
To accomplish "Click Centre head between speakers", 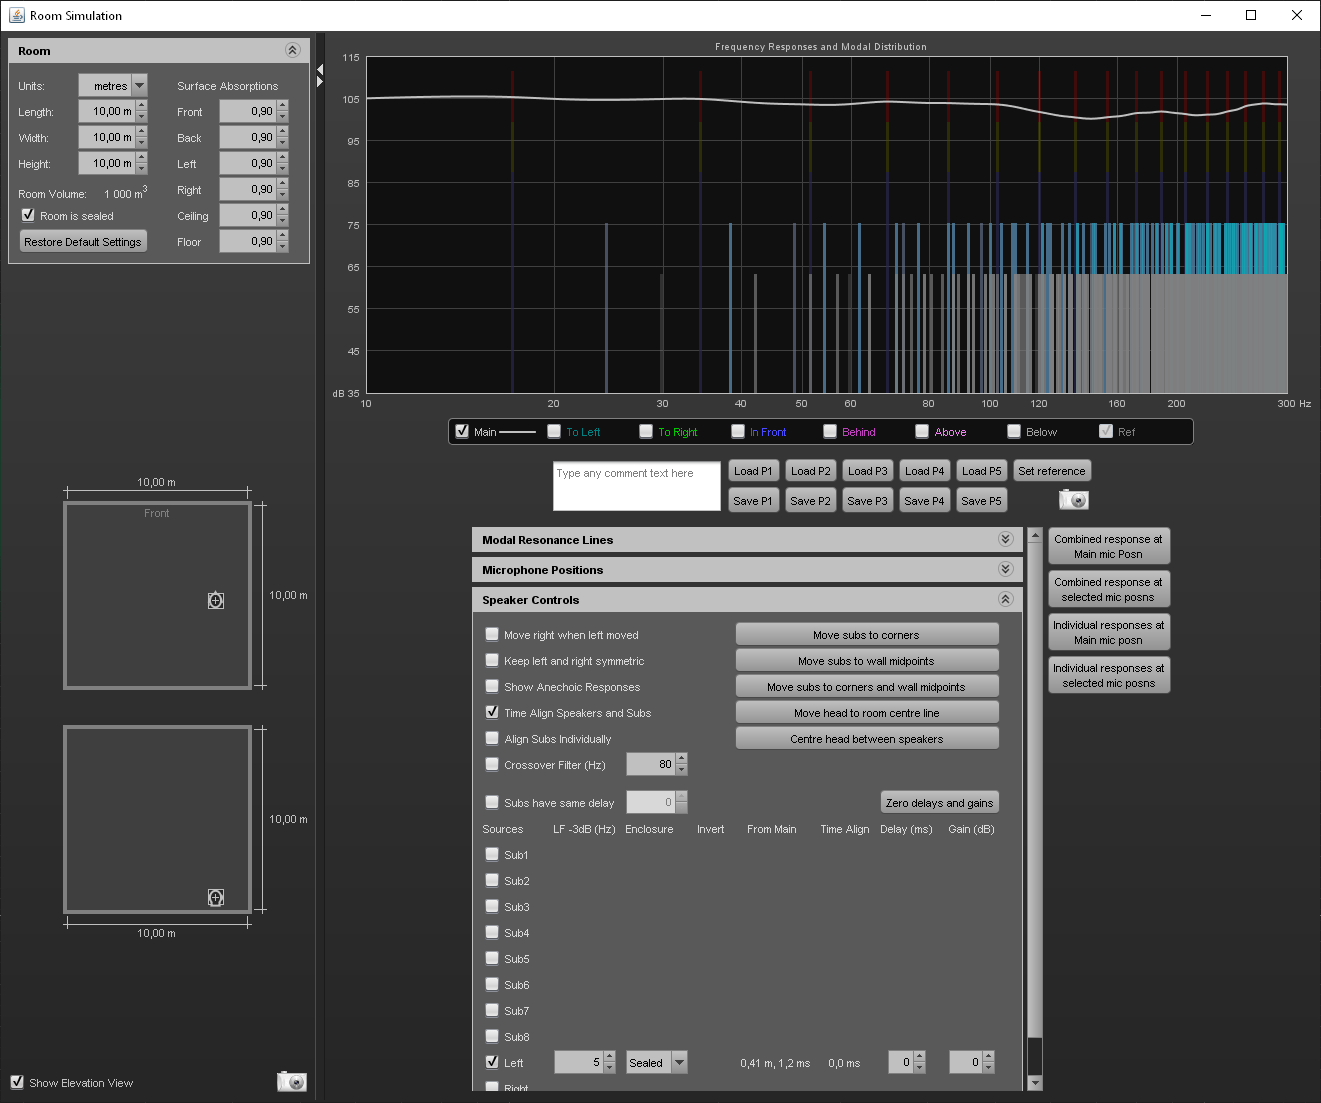I will pyautogui.click(x=866, y=738).
